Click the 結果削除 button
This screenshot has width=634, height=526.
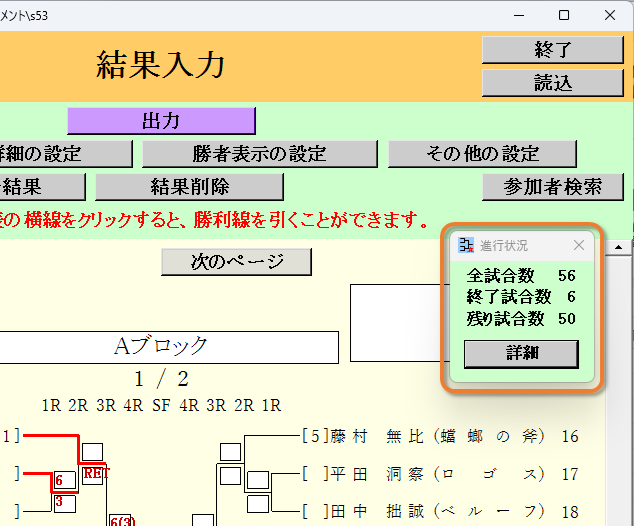[189, 187]
